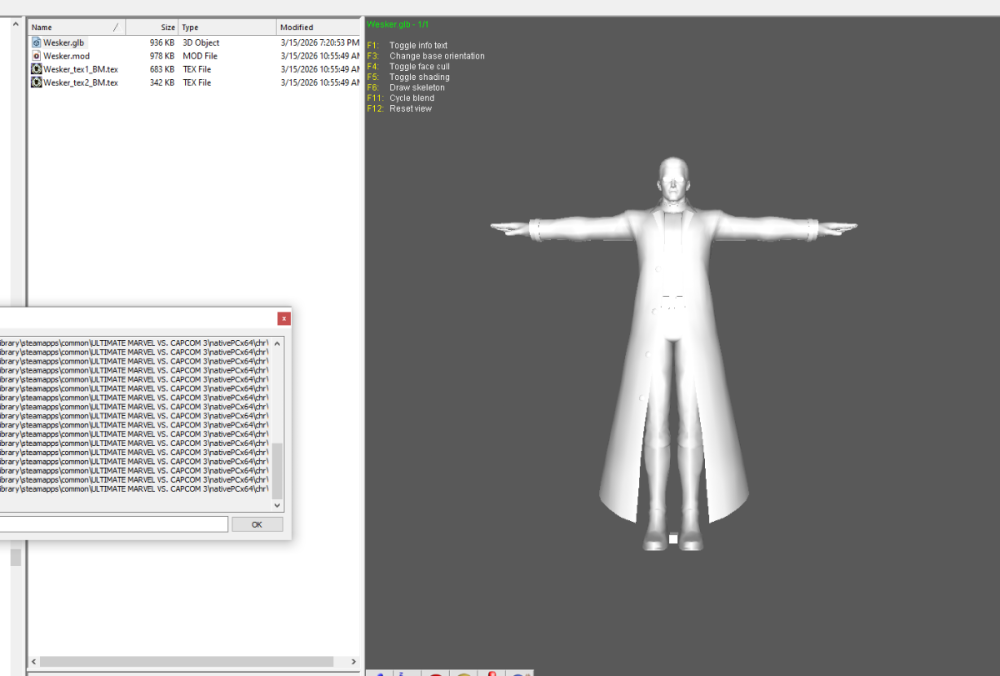Select the Wesker_tex2_BM.tex texture file icon
1000x676 pixels.
36,82
